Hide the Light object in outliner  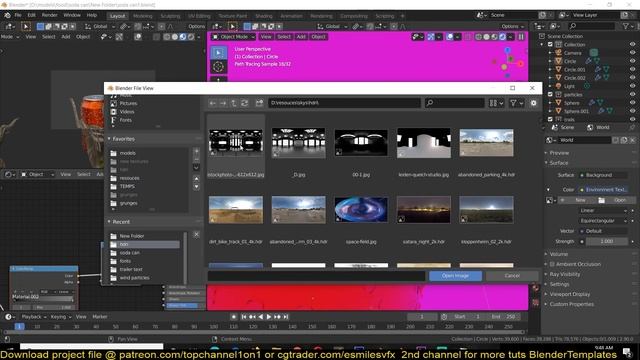pyautogui.click(x=633, y=86)
